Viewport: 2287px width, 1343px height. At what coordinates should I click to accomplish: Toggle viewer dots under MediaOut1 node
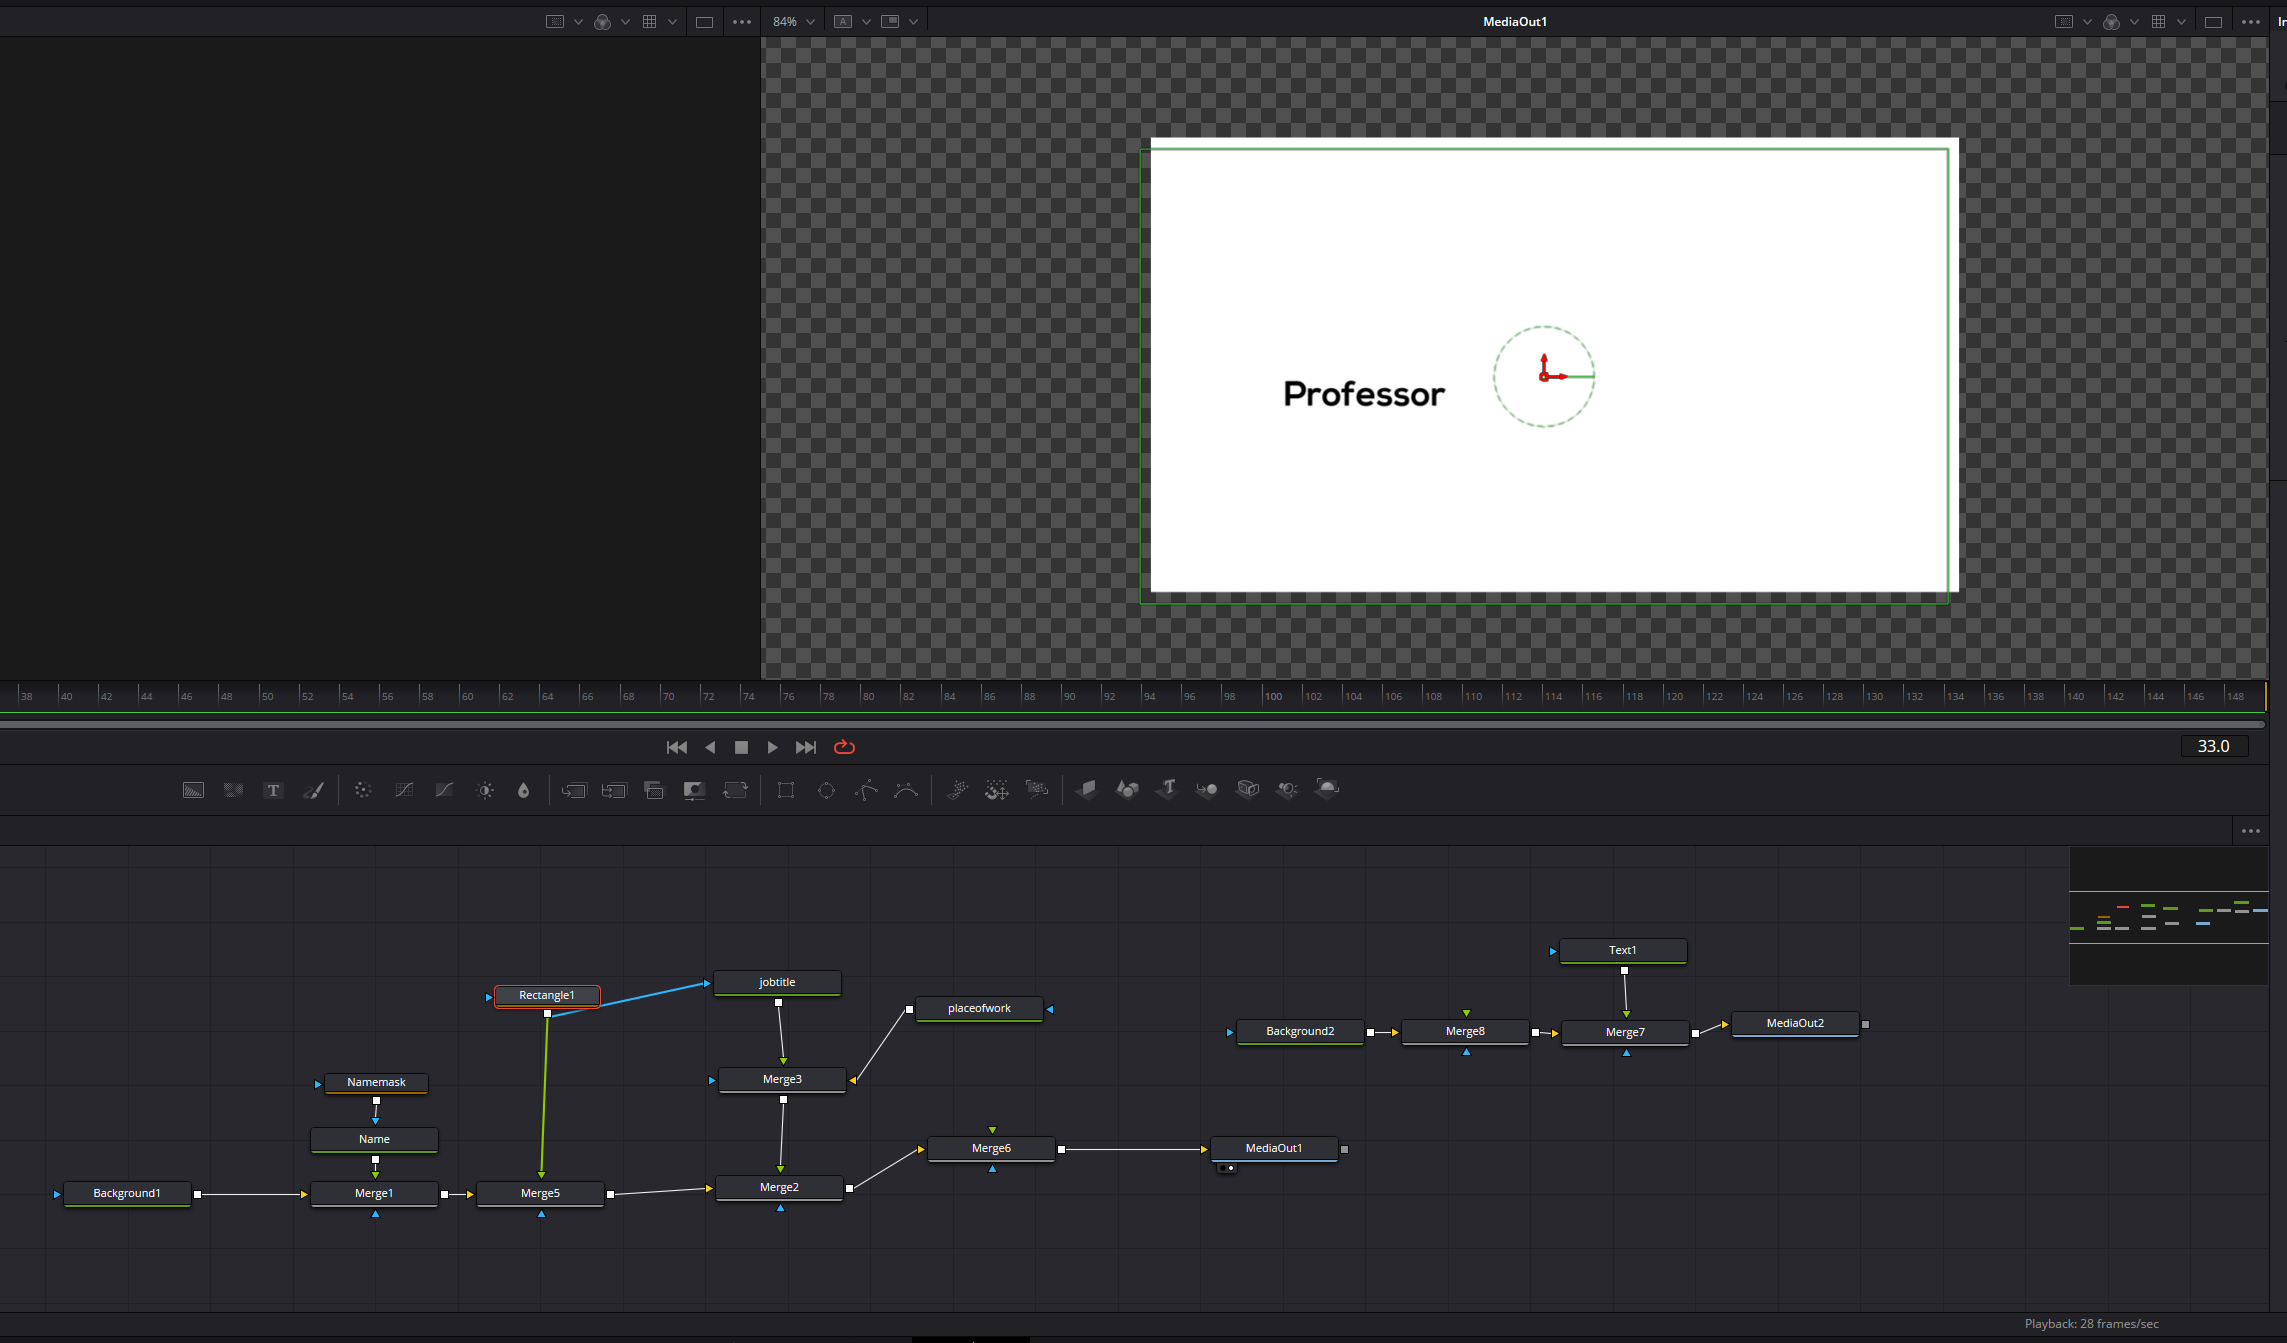[1227, 1168]
